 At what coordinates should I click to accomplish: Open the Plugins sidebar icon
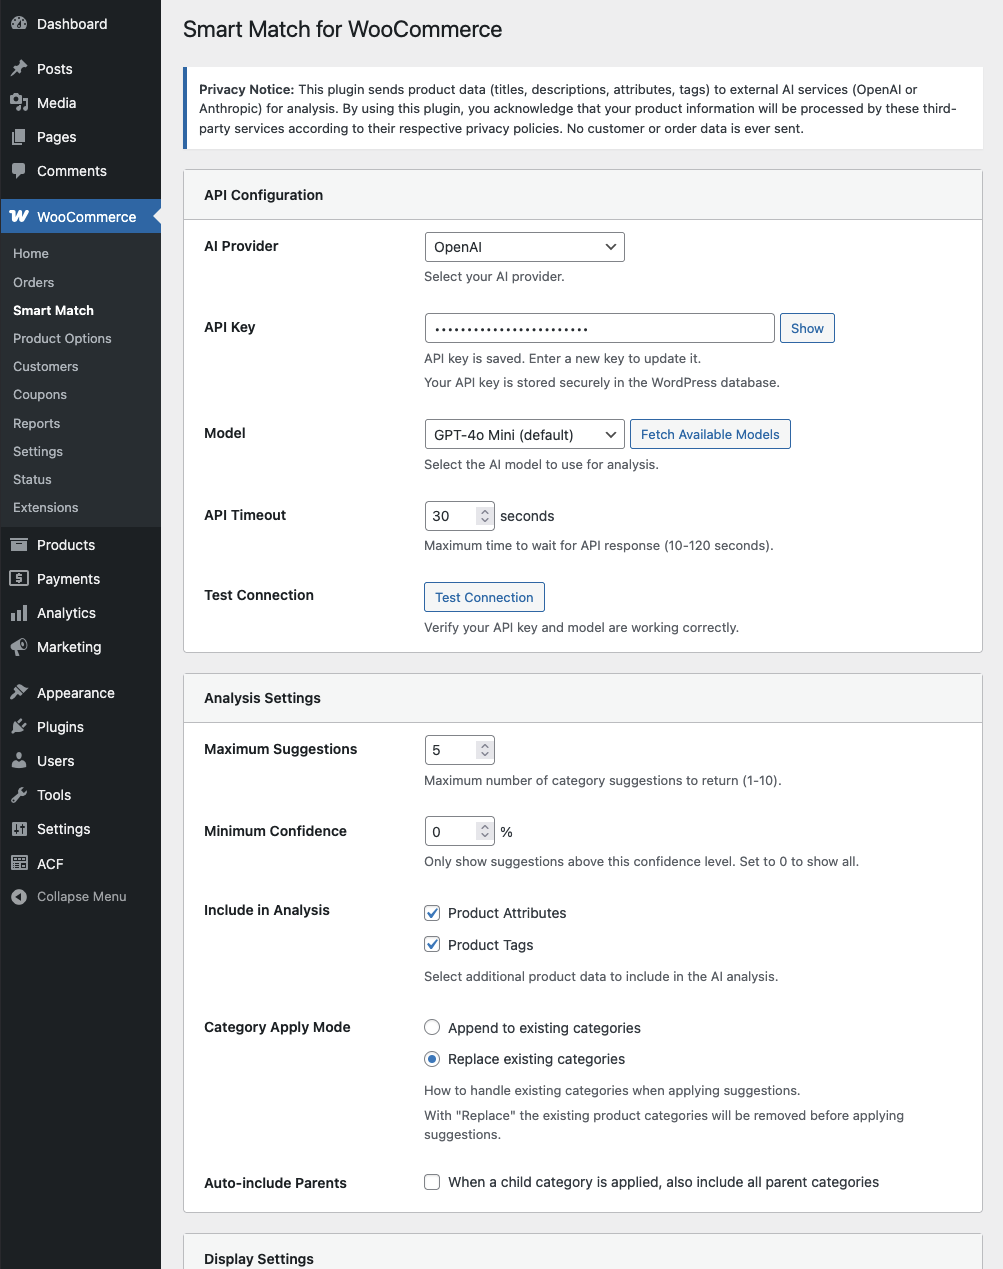(18, 726)
